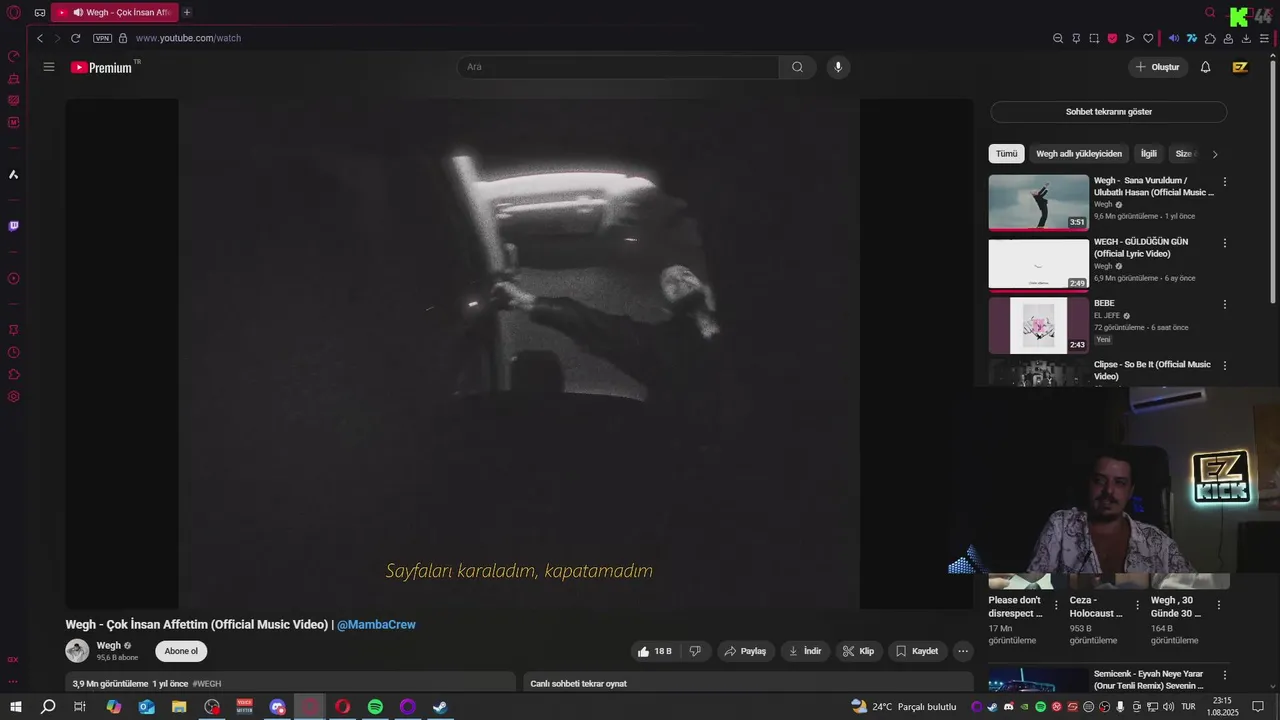The image size is (1280, 720).
Task: Open options for the GÜLDÜĞÜN GÜN video
Action: [x=1225, y=243]
